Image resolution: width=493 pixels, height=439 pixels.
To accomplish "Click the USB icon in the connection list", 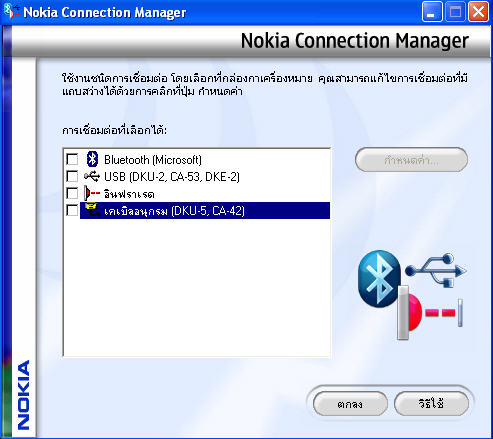I will [92, 176].
